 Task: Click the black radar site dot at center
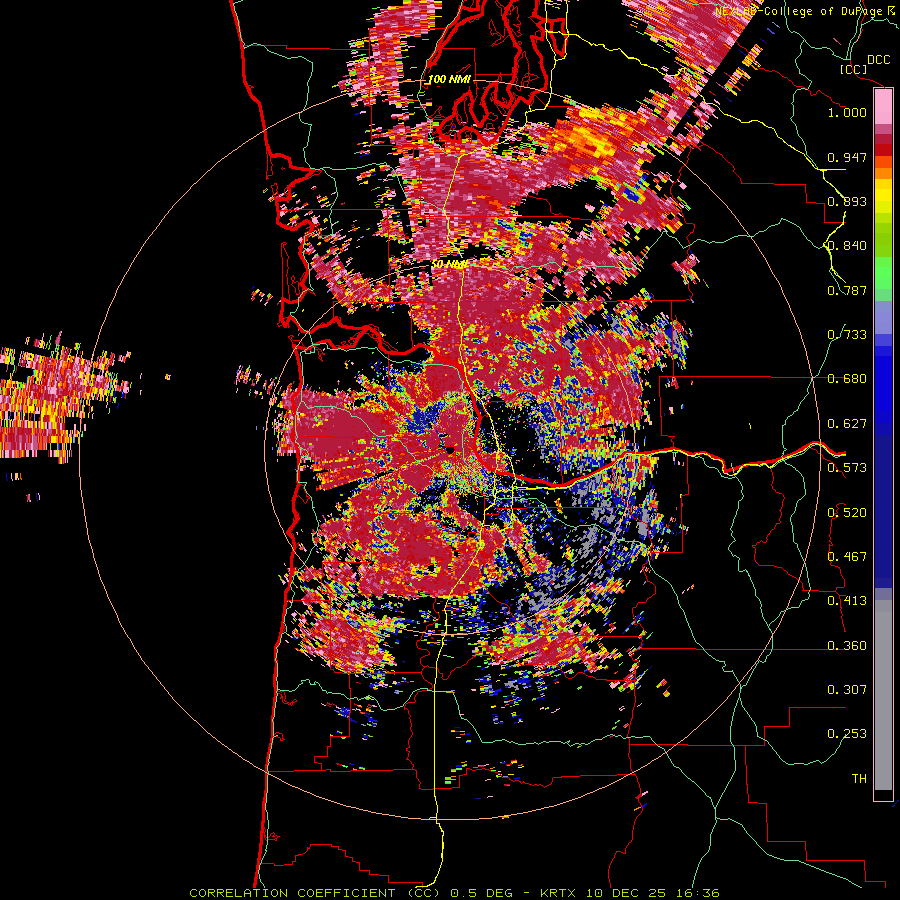click(451, 451)
